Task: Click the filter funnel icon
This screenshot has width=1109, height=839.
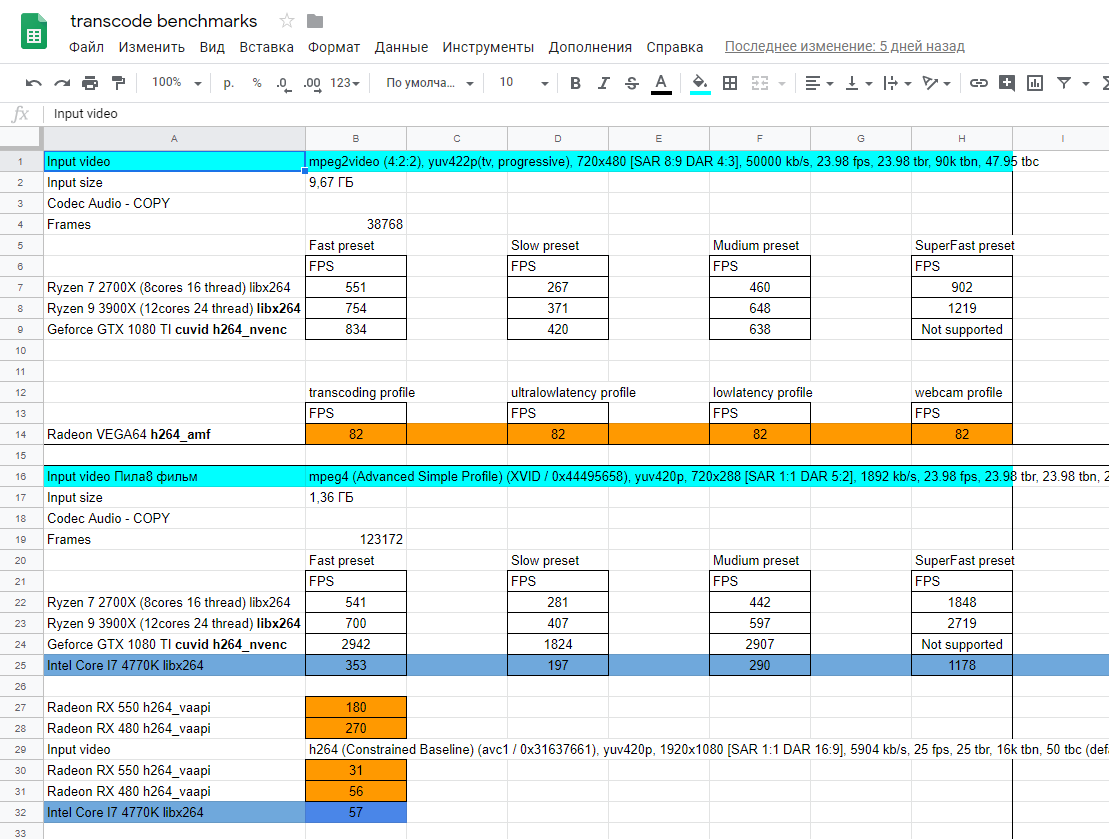Action: (1064, 83)
